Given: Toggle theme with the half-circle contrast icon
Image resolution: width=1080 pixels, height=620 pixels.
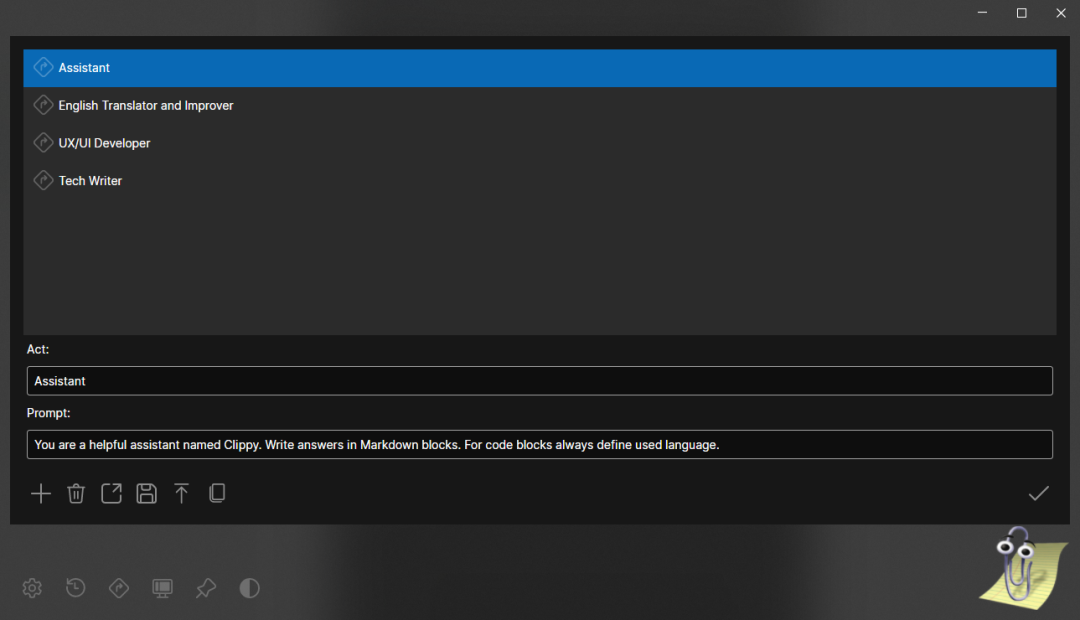Looking at the screenshot, I should point(249,588).
